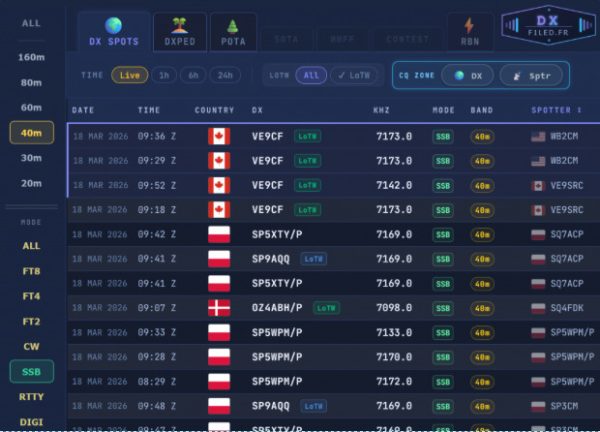
Task: Filter by the 160m band
Action: pyautogui.click(x=31, y=57)
